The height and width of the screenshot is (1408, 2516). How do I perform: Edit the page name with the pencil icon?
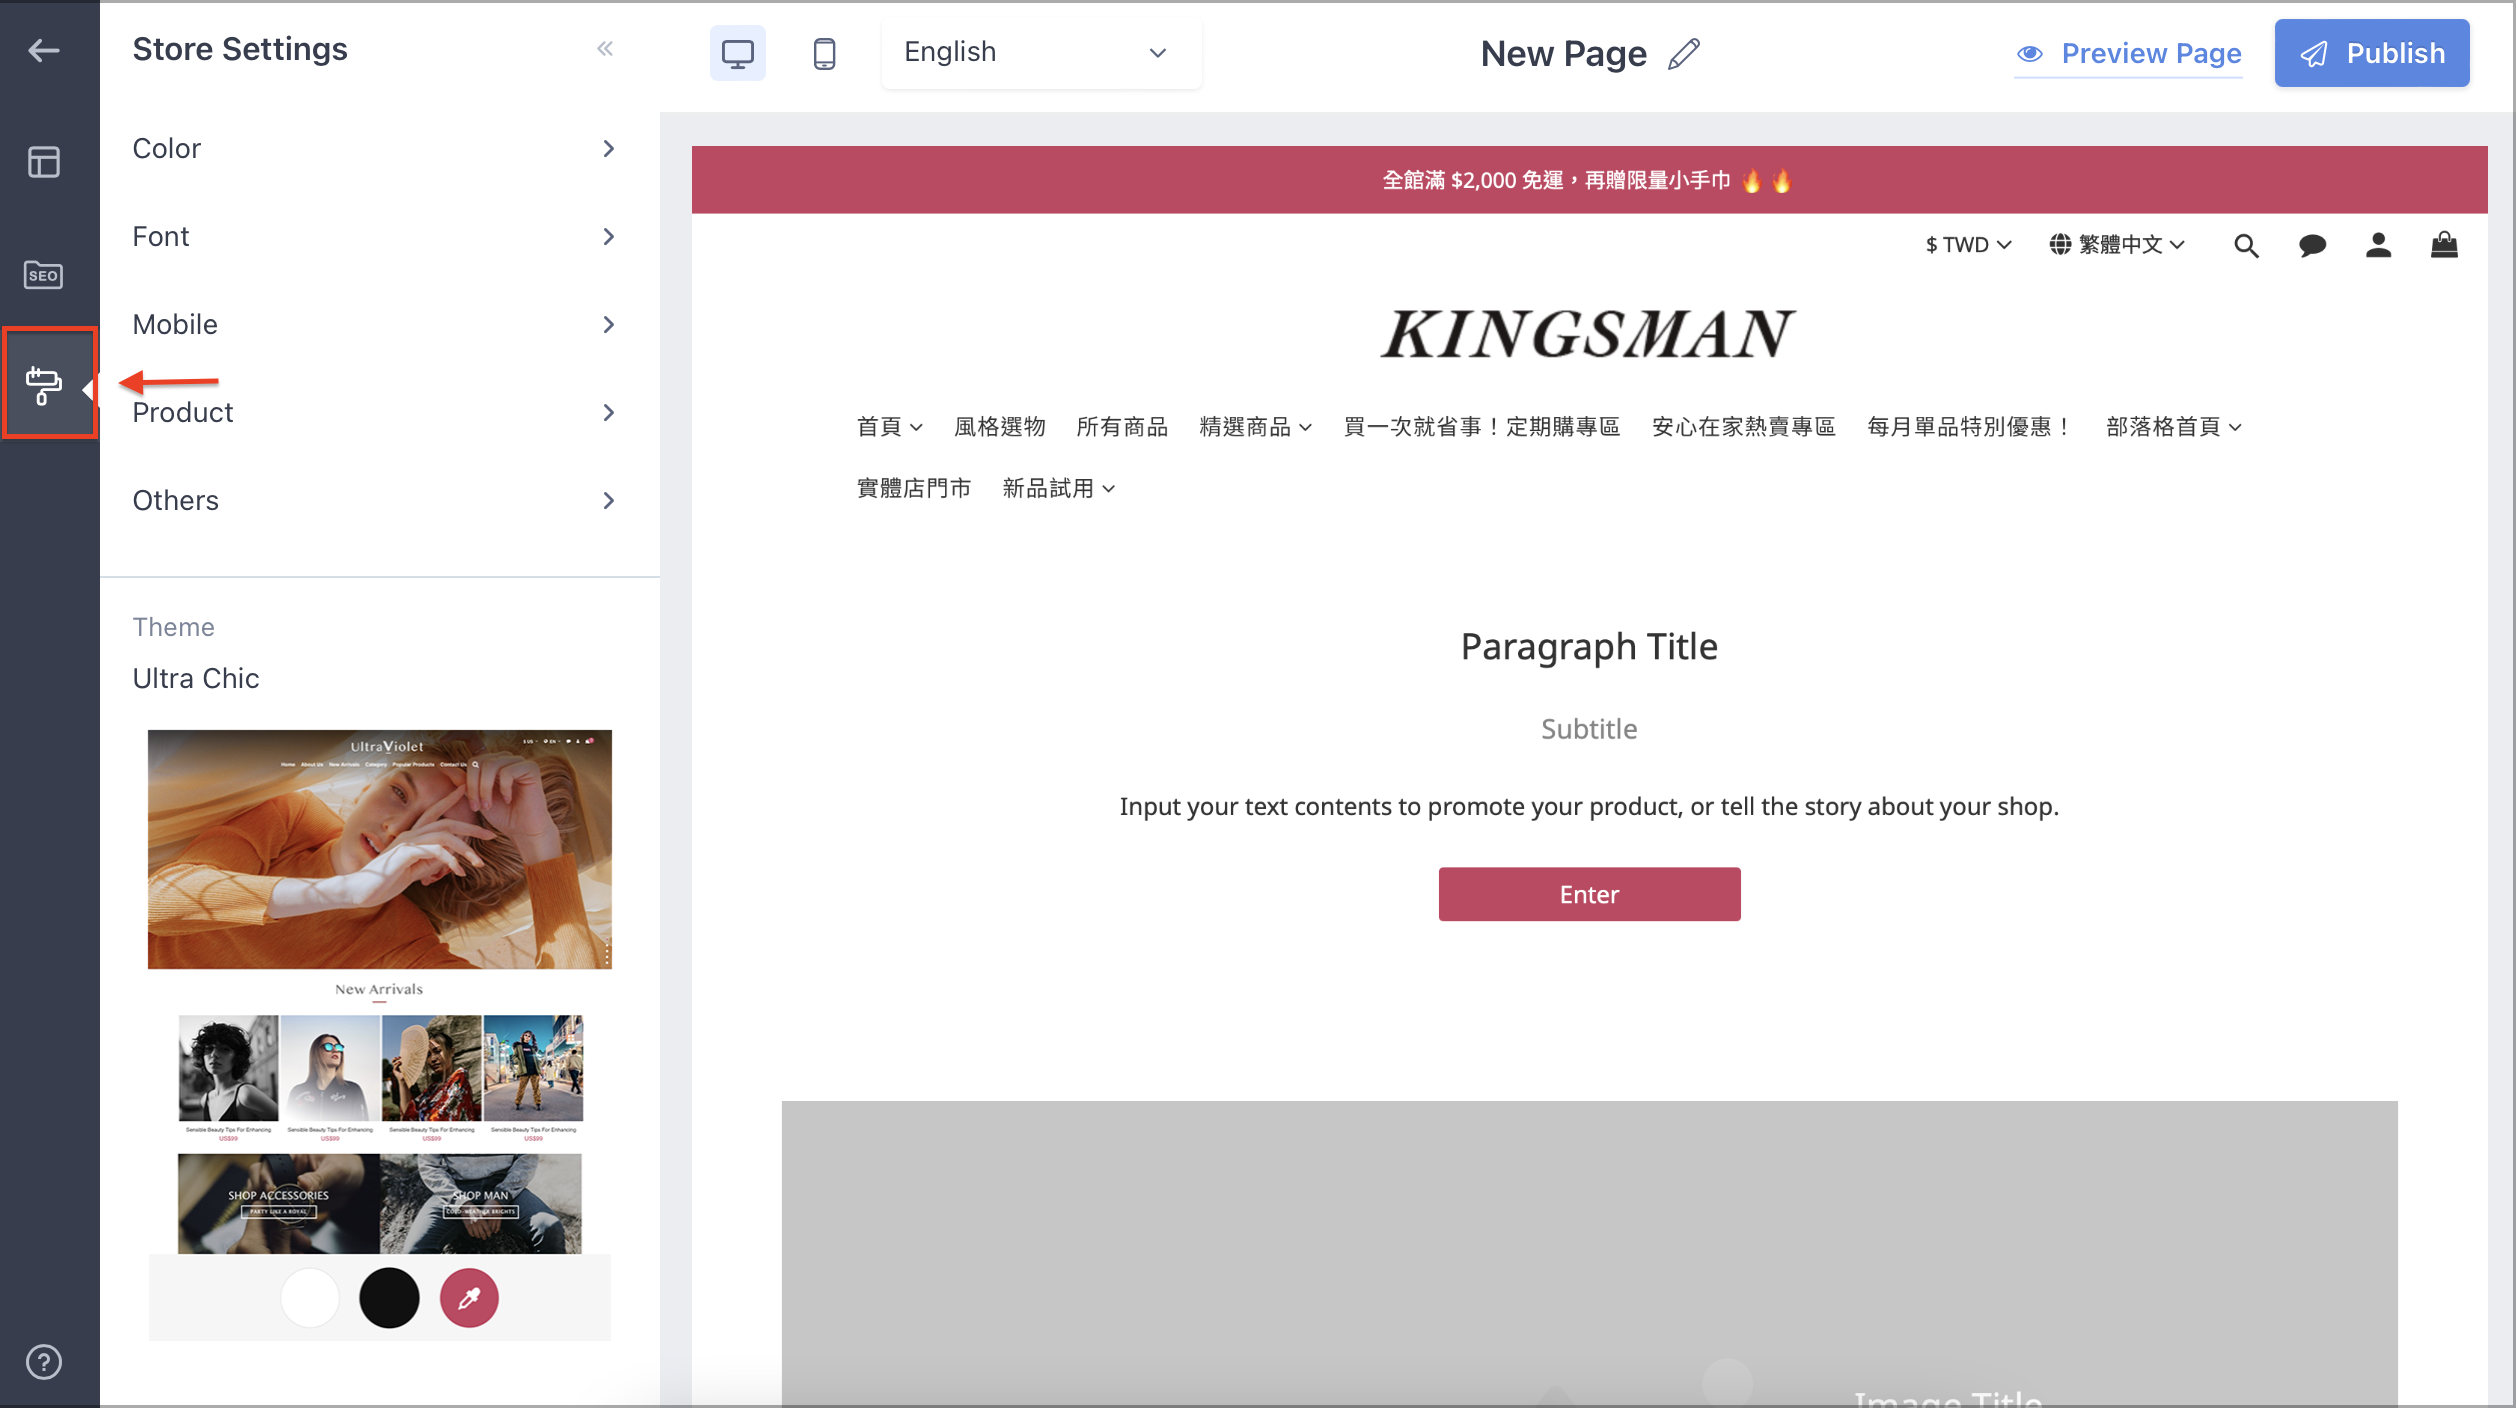[x=1684, y=53]
